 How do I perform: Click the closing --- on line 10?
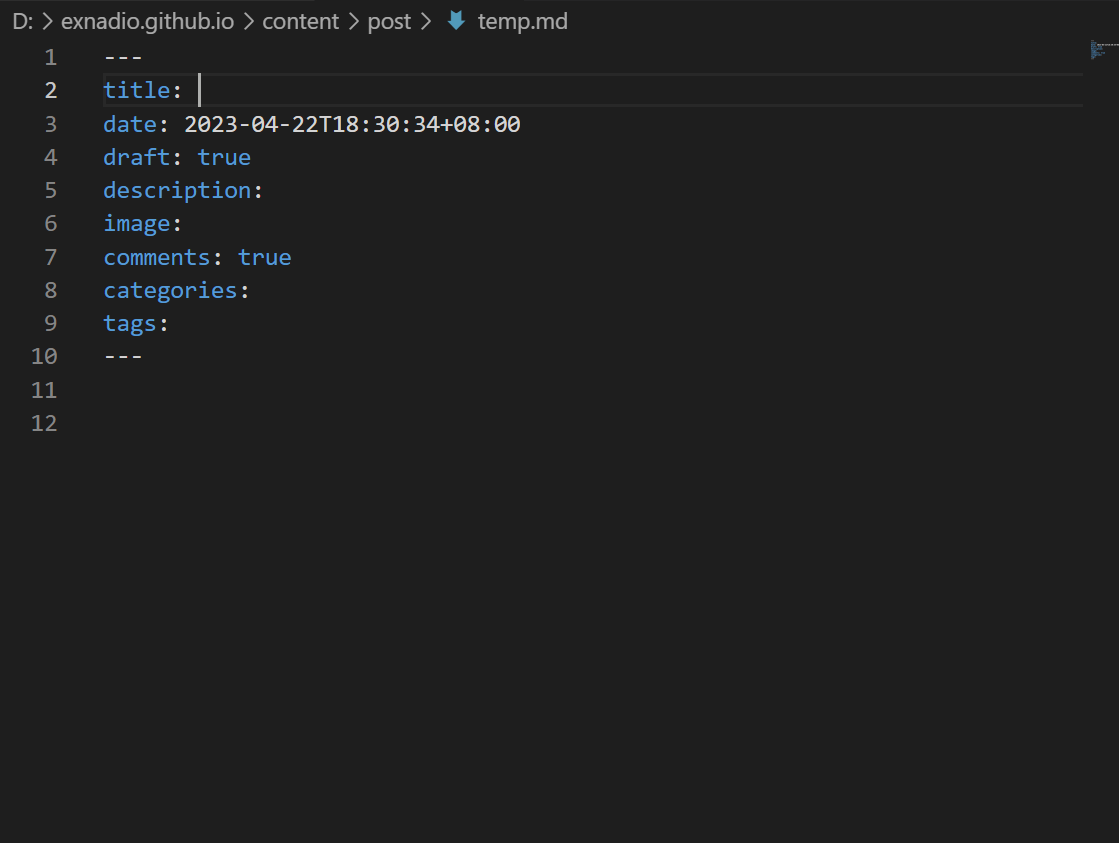[x=123, y=356]
